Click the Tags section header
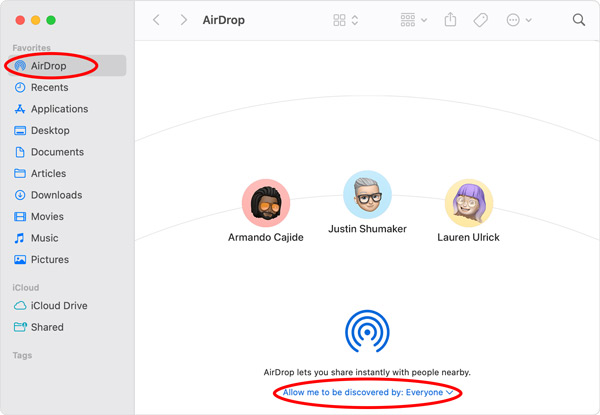The width and height of the screenshot is (600, 415). (22, 355)
